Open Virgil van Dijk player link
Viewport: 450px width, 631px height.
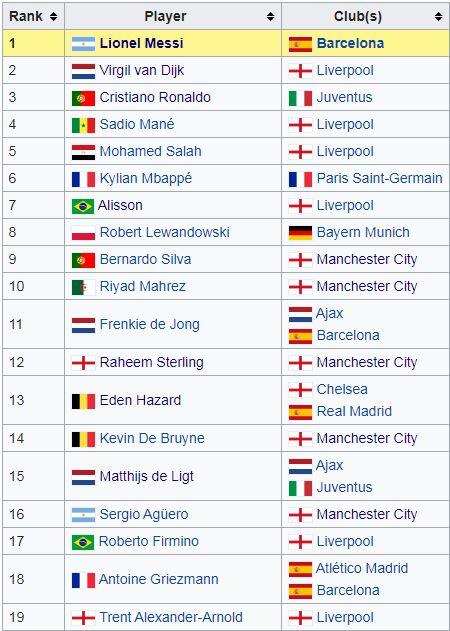click(142, 70)
